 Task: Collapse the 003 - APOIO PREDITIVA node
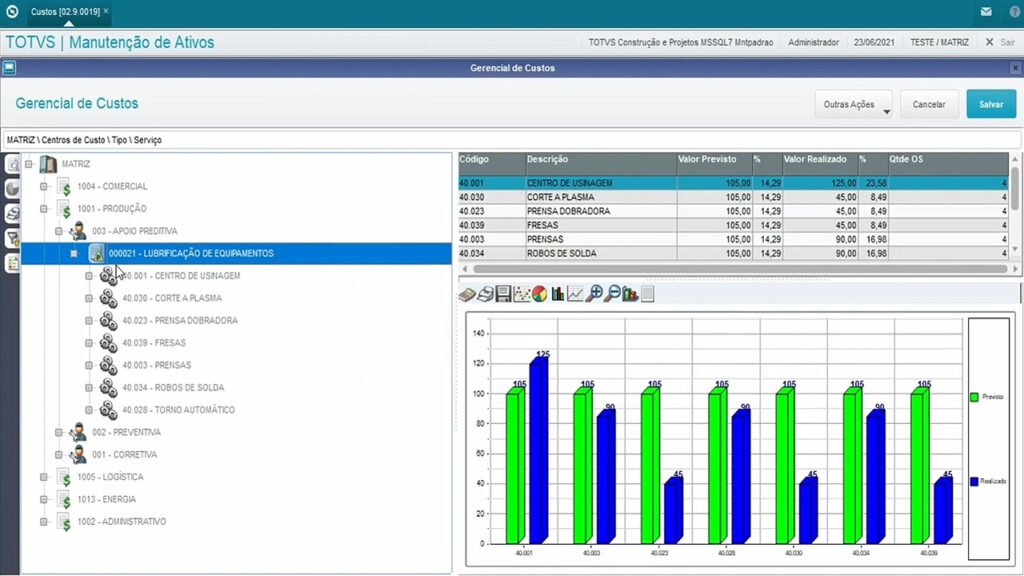(x=59, y=231)
